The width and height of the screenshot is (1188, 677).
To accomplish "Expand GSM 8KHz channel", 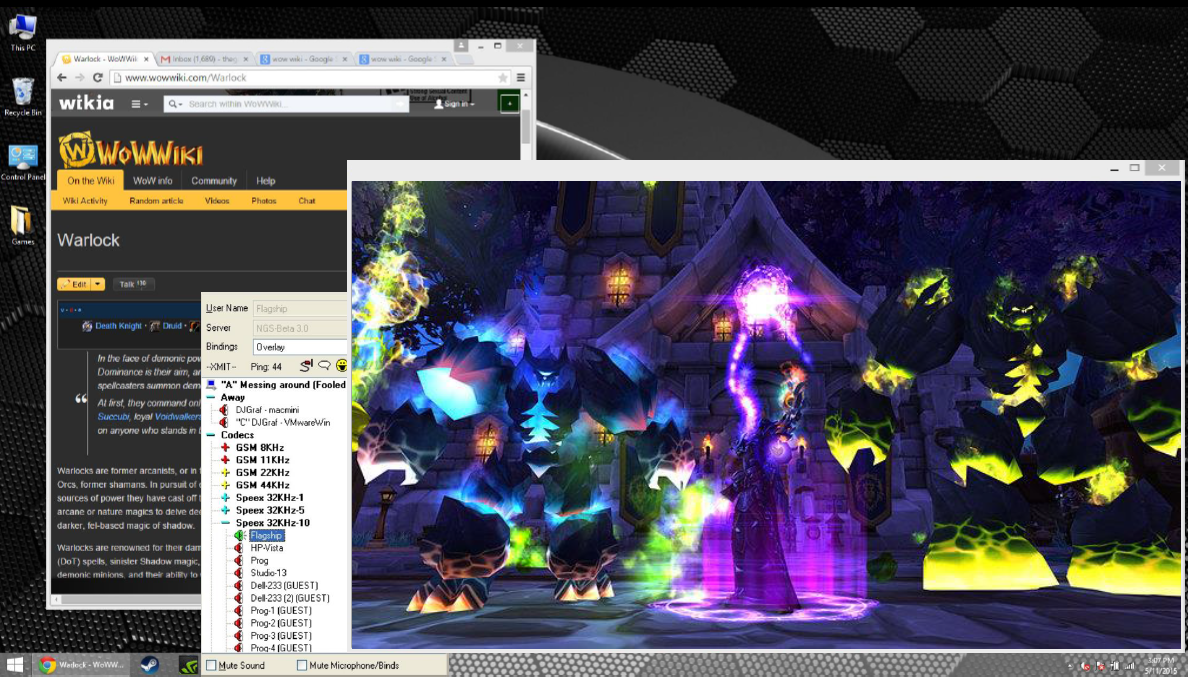I will pyautogui.click(x=225, y=448).
